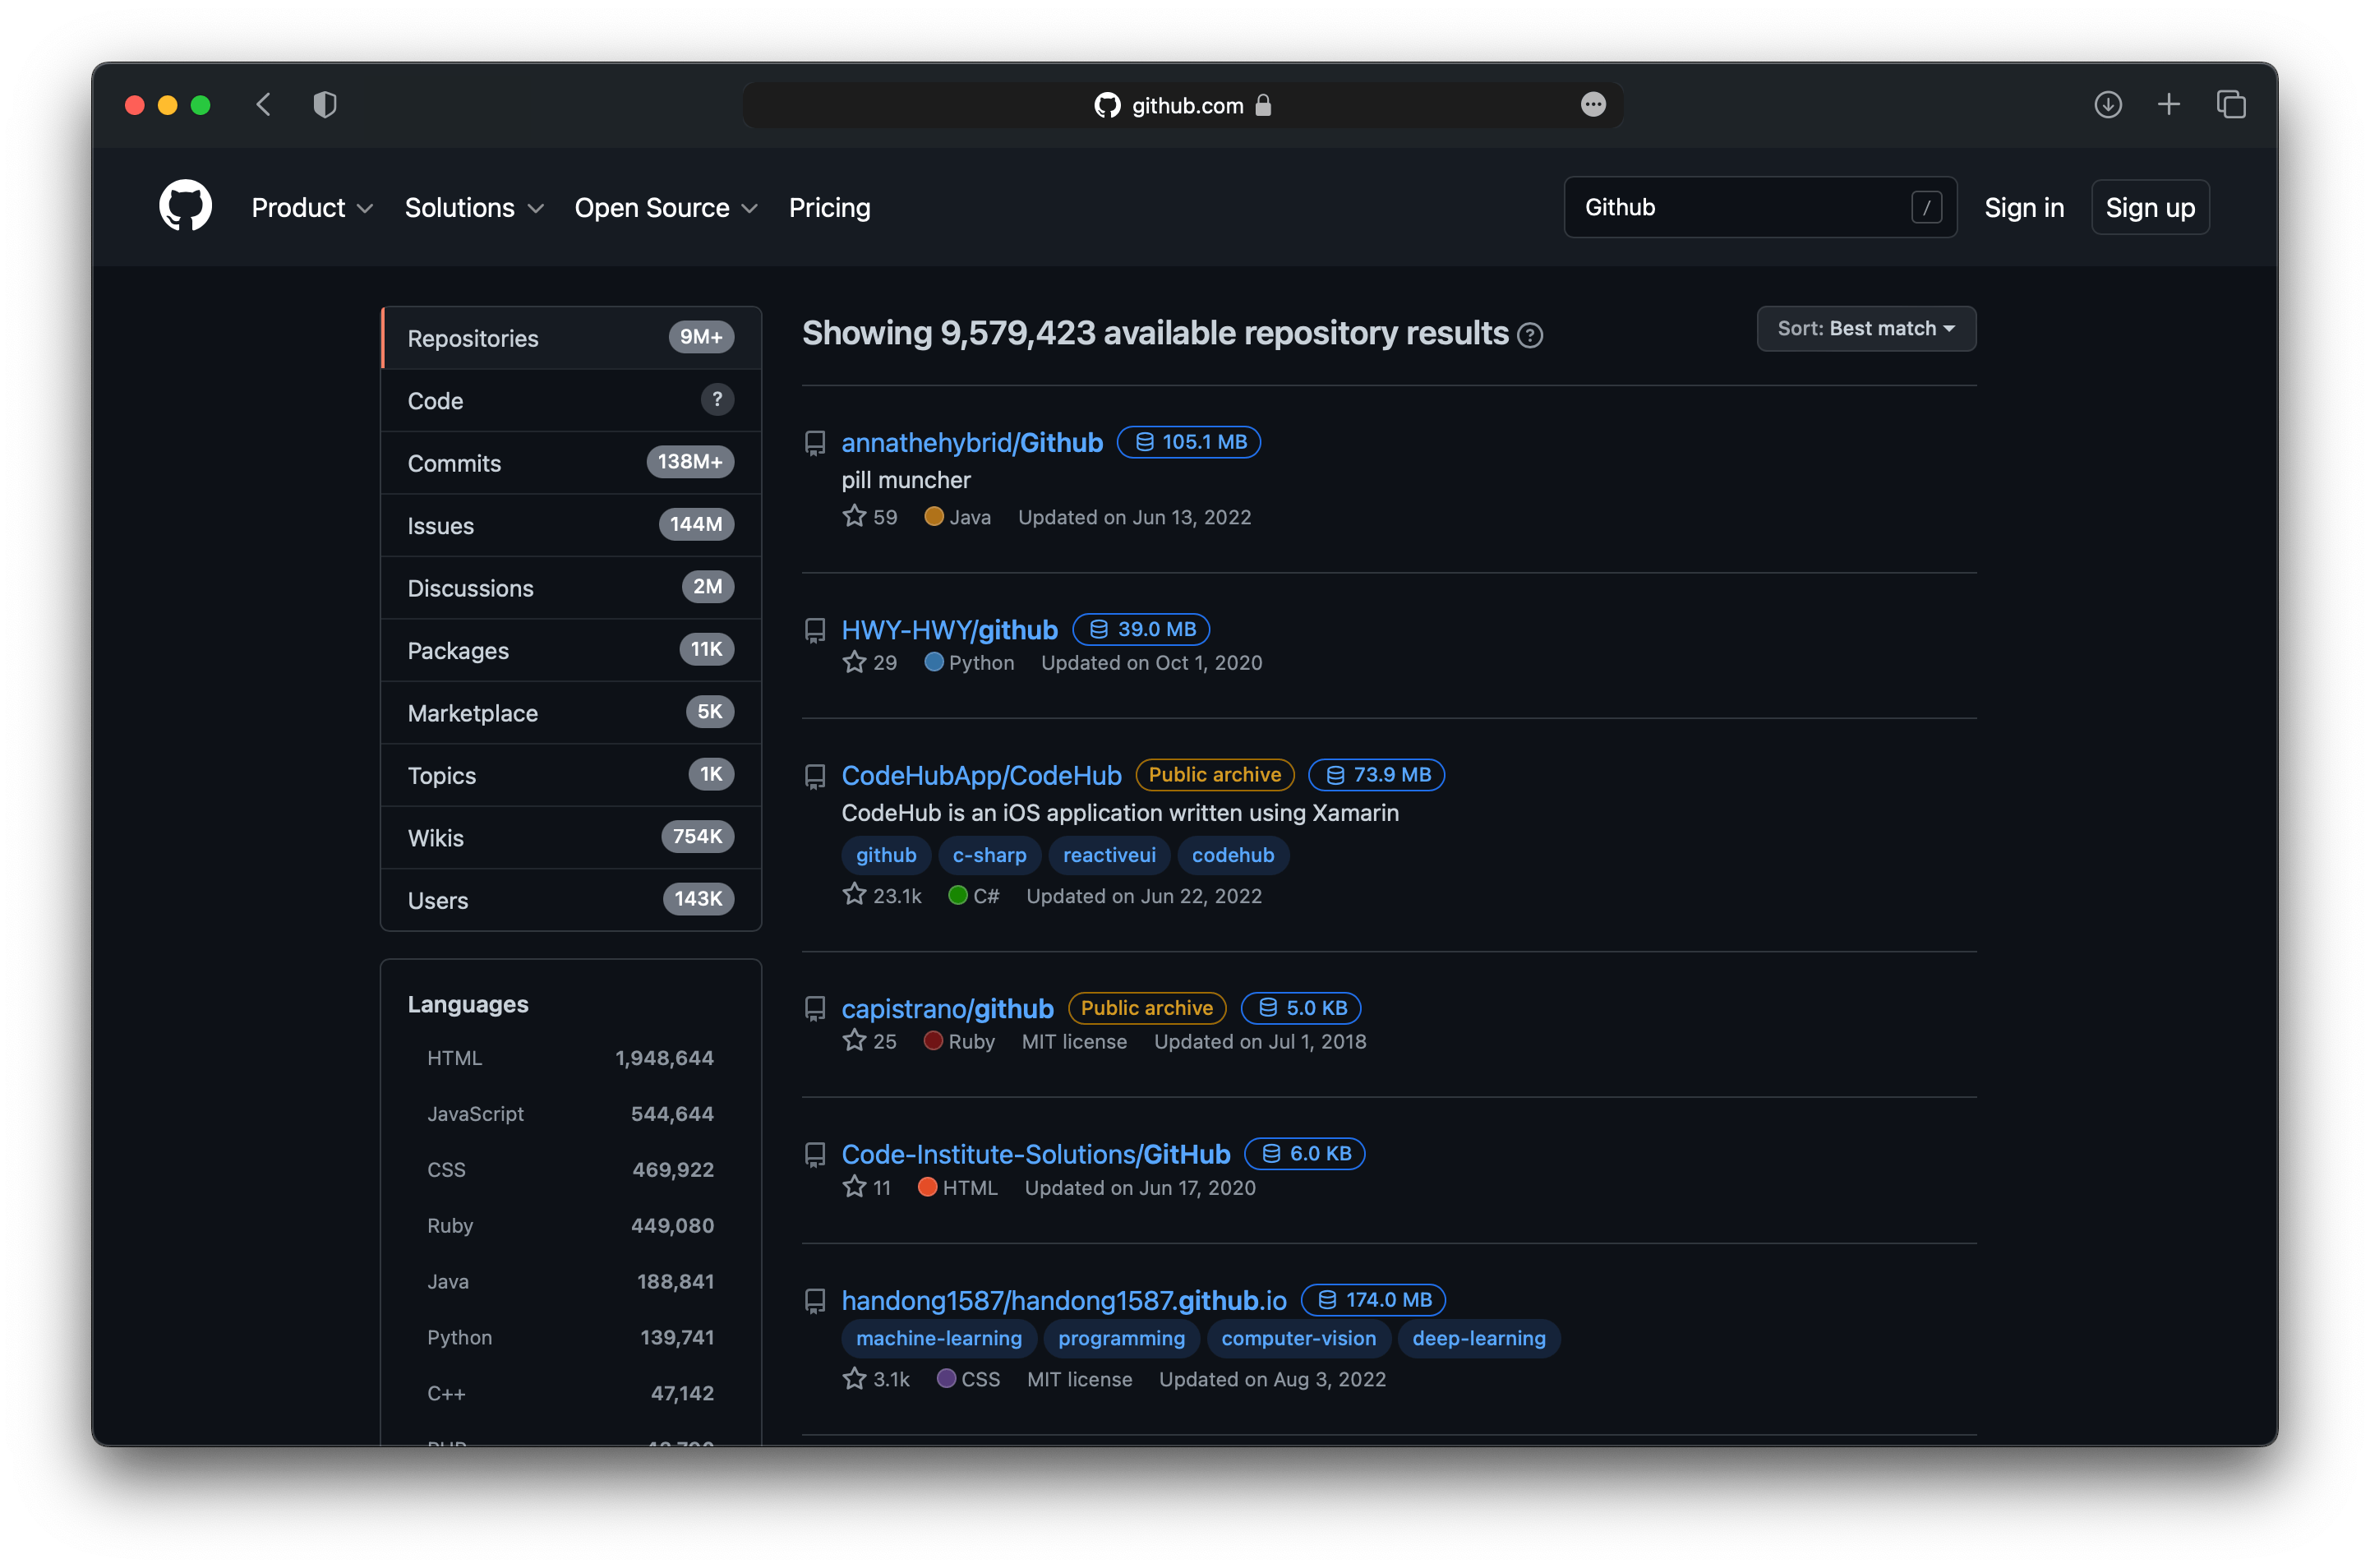Click the downloads icon in toolbar
This screenshot has width=2370, height=1568.
2107,105
